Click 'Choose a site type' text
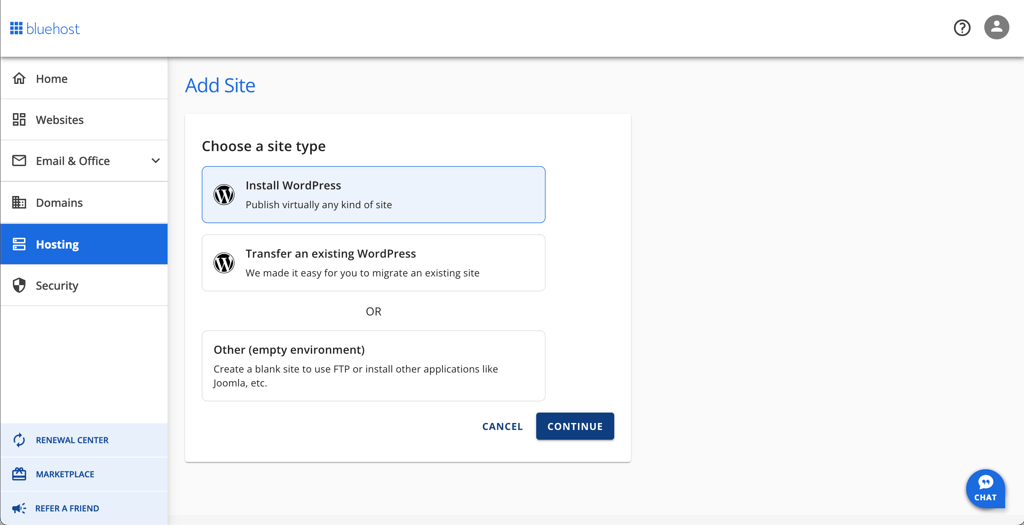Viewport: 1024px width, 525px height. tap(264, 146)
